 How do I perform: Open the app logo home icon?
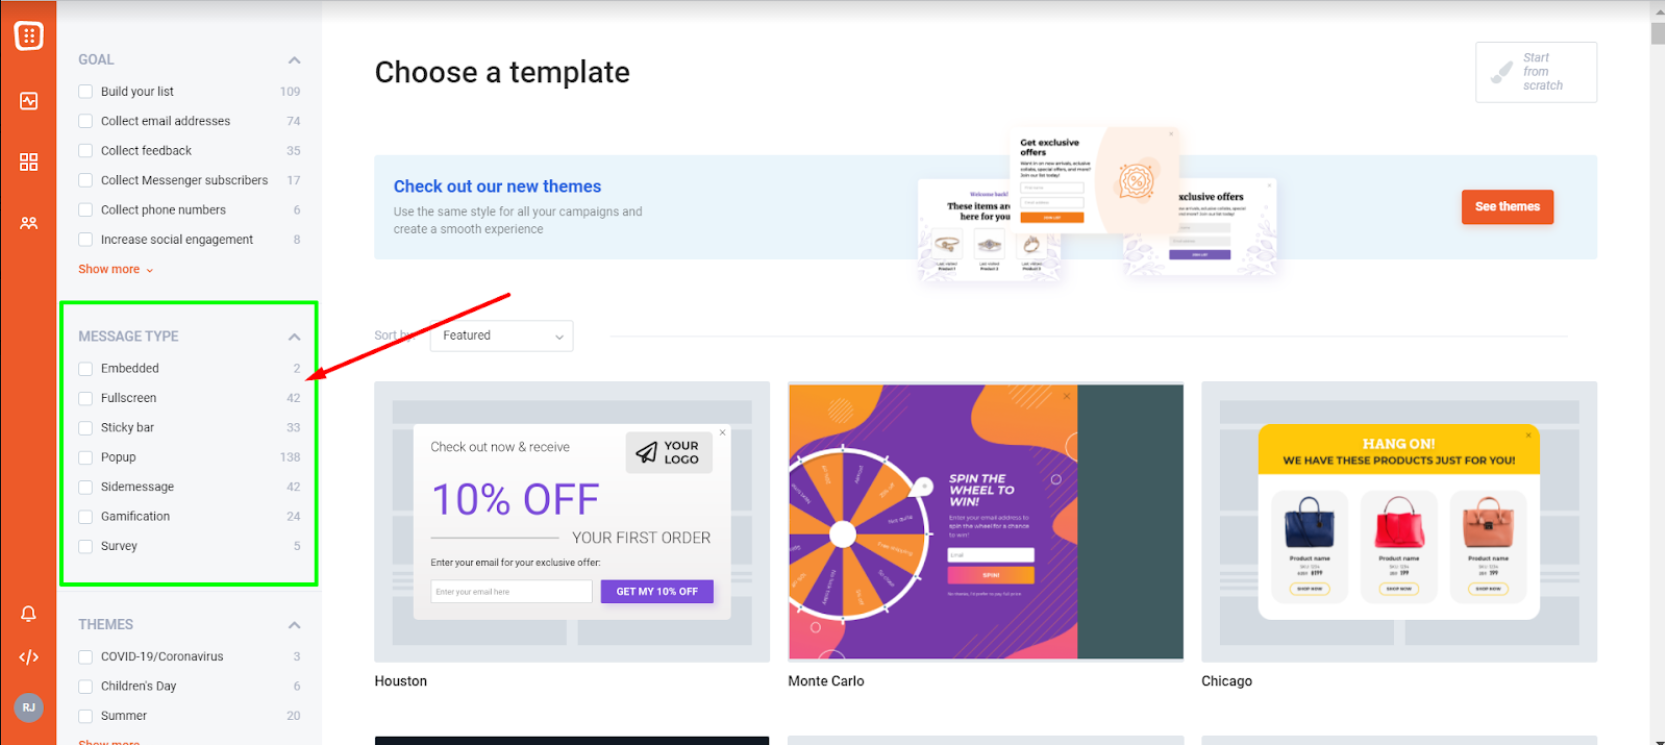click(28, 36)
